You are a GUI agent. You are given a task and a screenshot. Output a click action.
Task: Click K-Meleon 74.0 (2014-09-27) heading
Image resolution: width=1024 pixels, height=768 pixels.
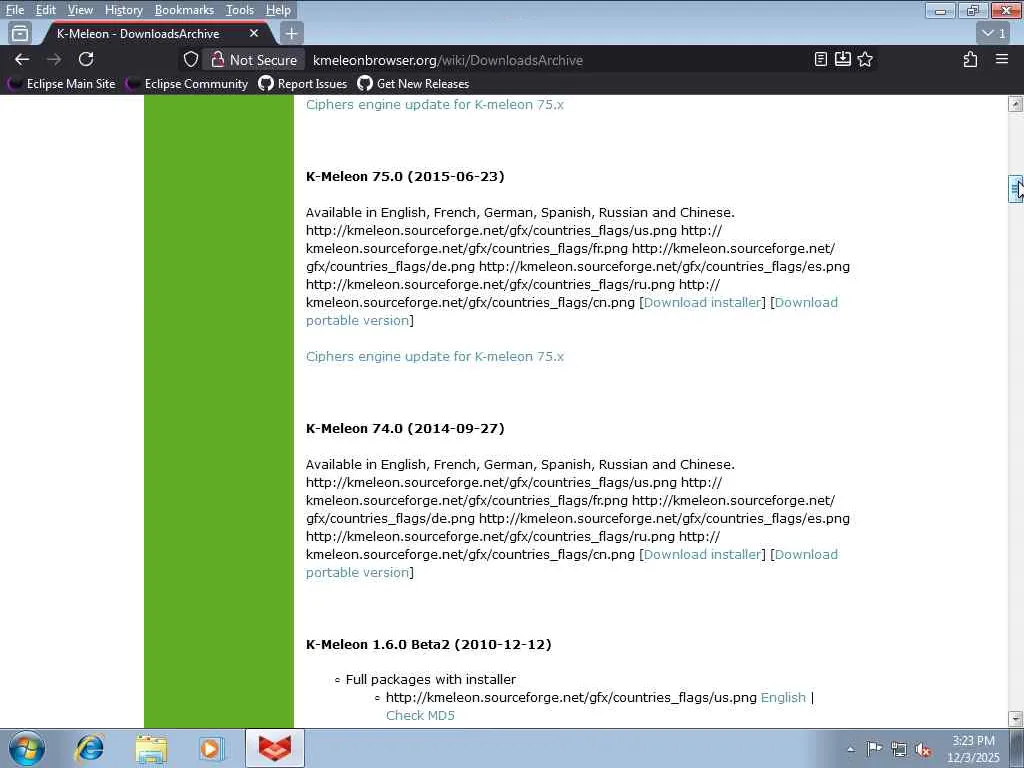(x=405, y=428)
